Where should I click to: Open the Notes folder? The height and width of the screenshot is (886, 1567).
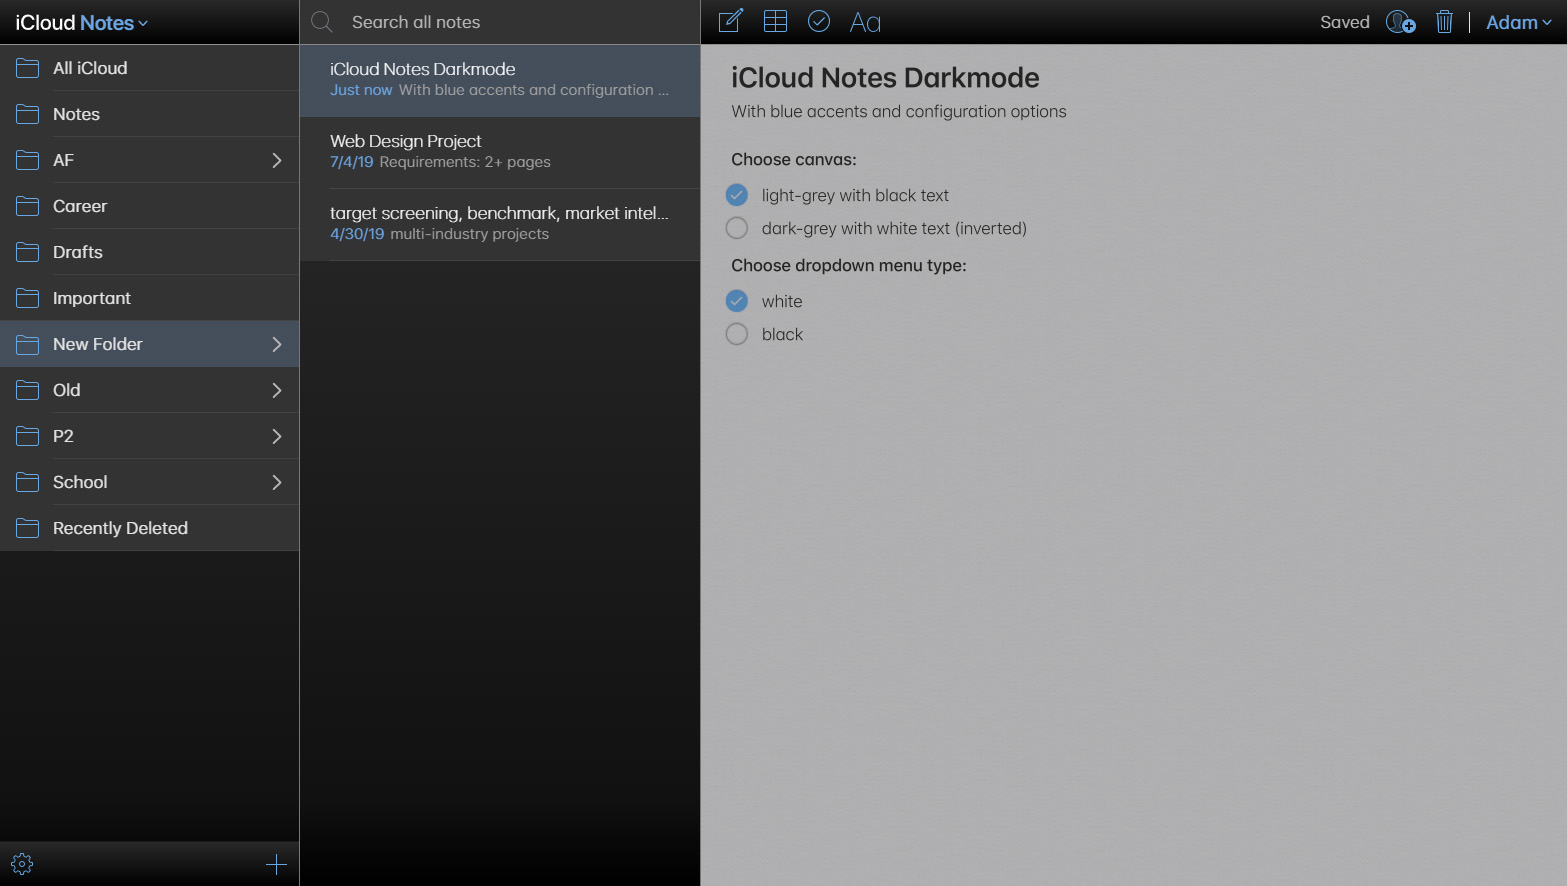[x=150, y=114]
